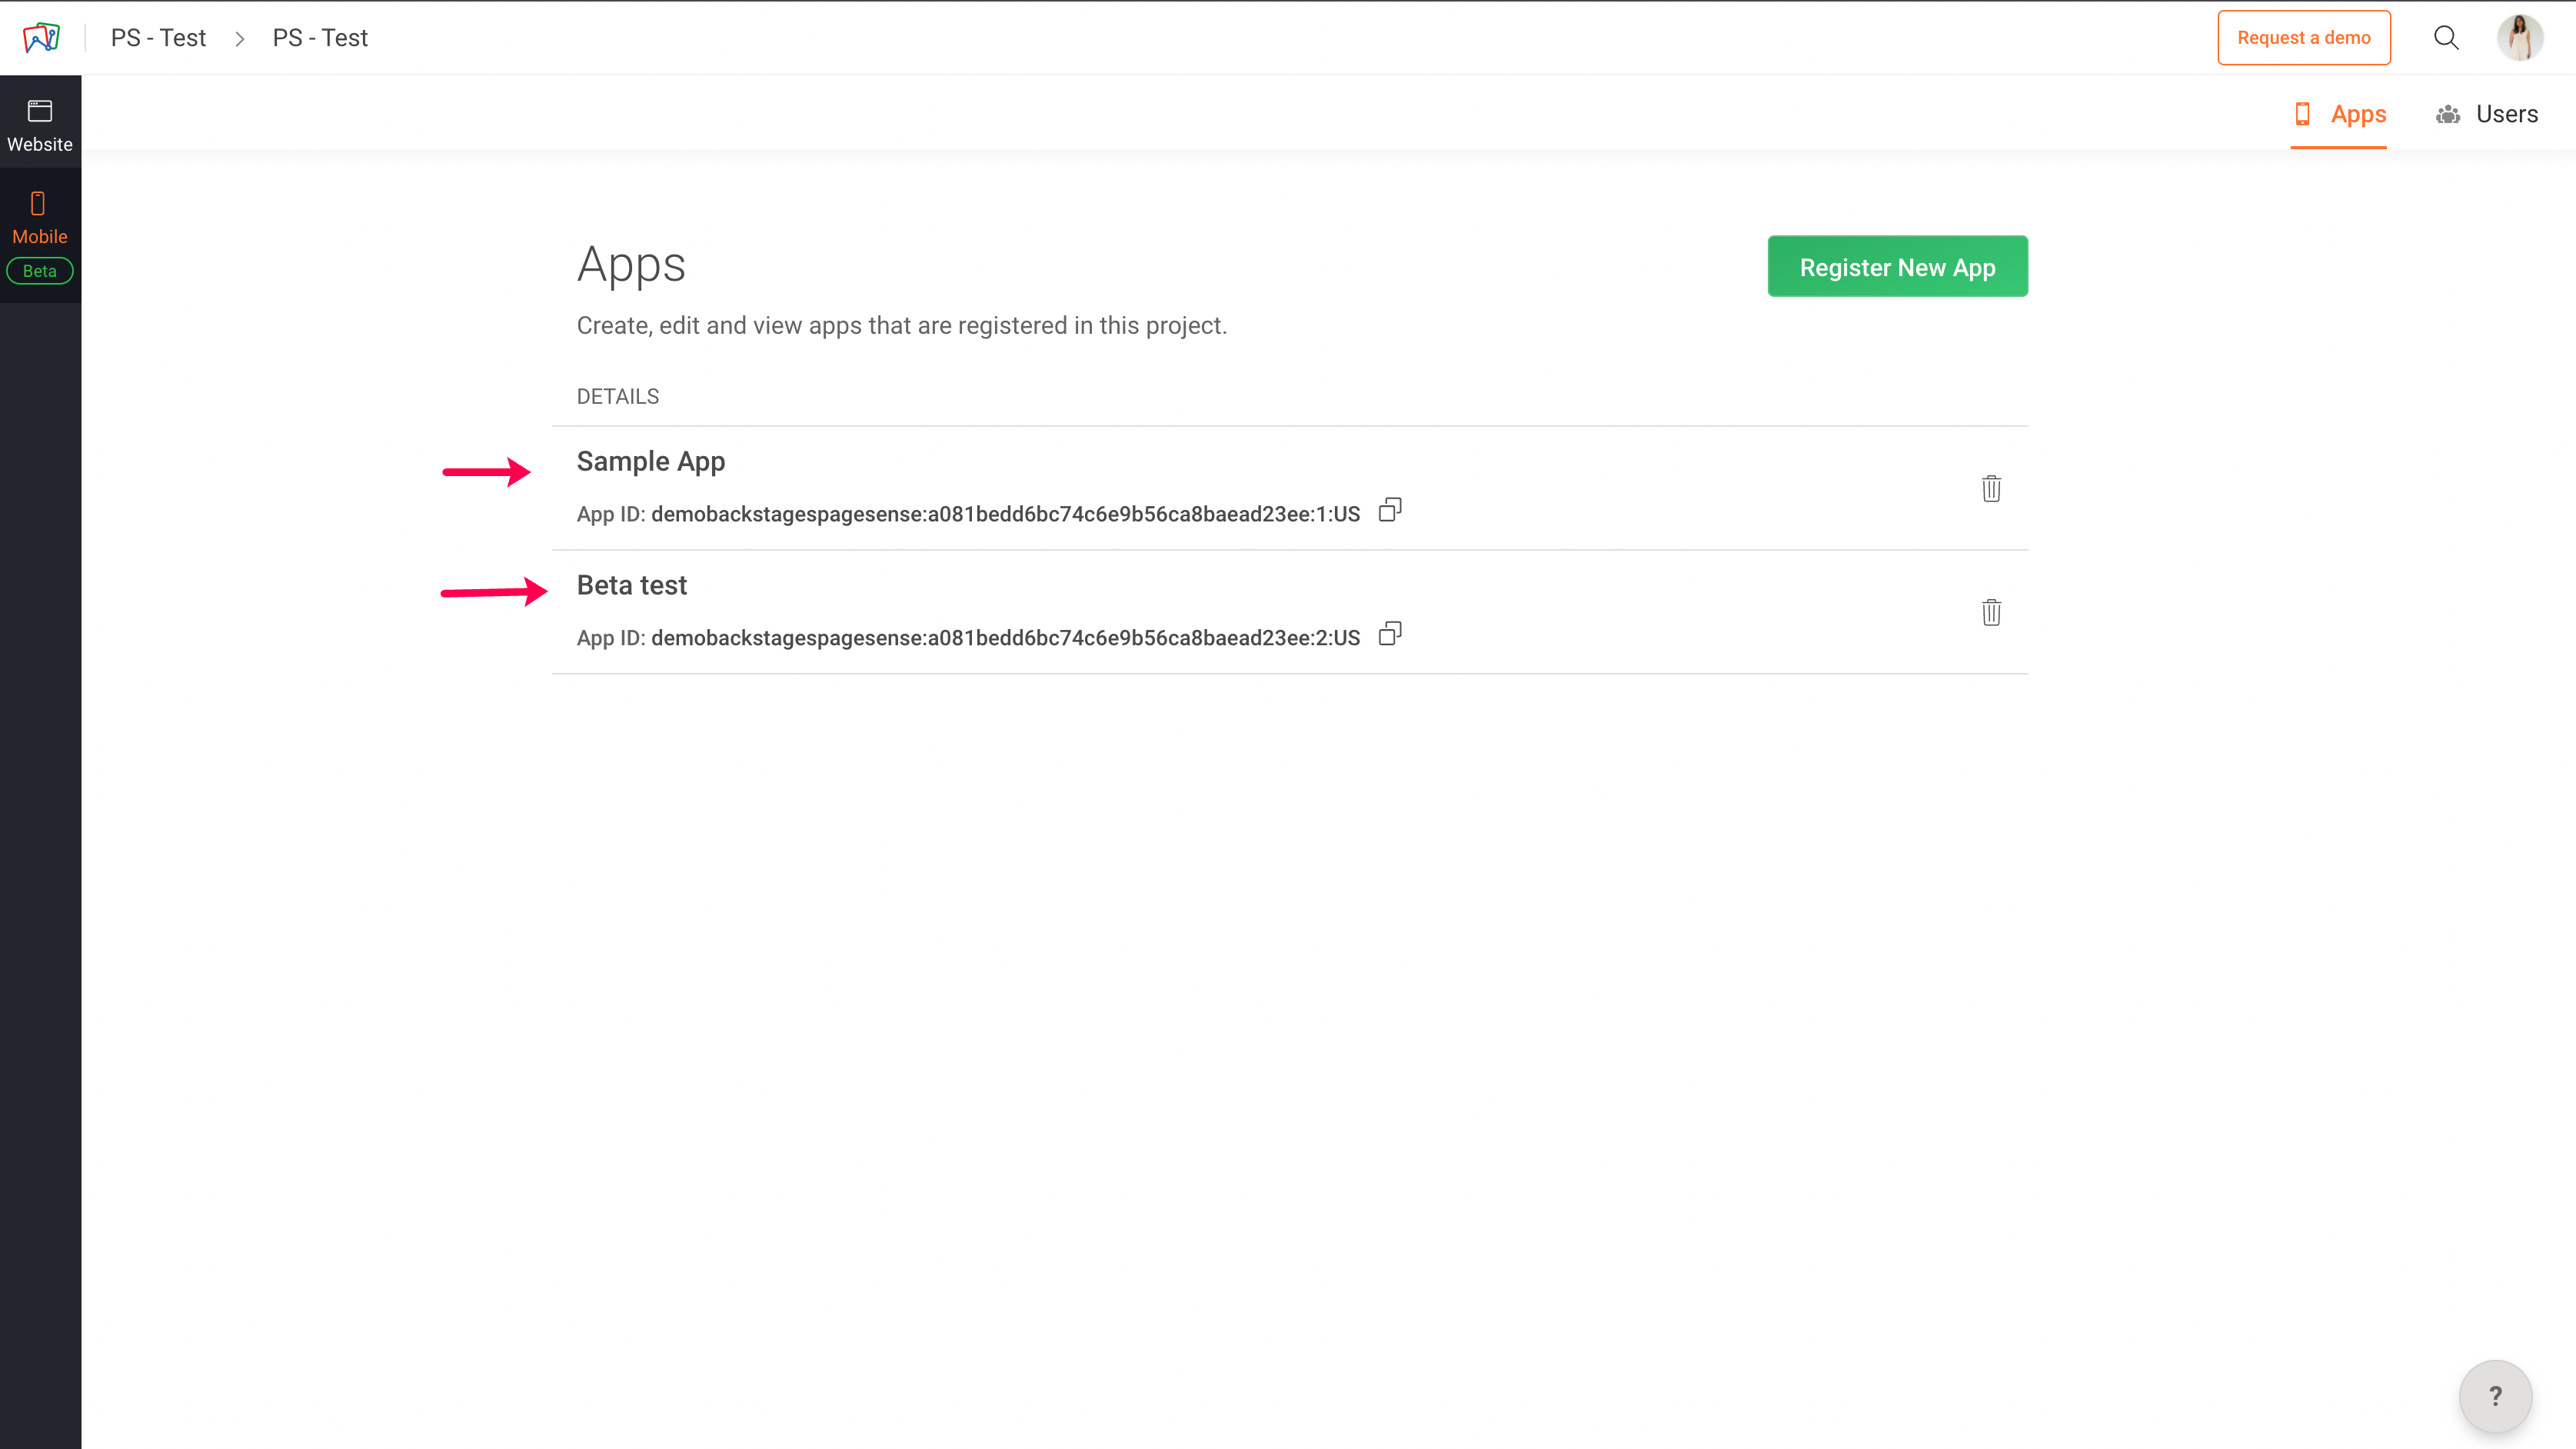Select the Apps tab
The image size is (2576, 1449).
coord(2340,114)
